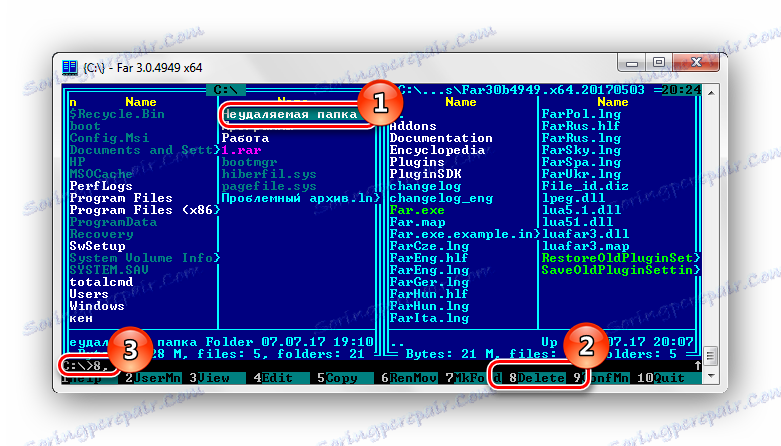Screen dimensions: 781x446
Task: Select the luafar3.dll file
Action: click(585, 234)
